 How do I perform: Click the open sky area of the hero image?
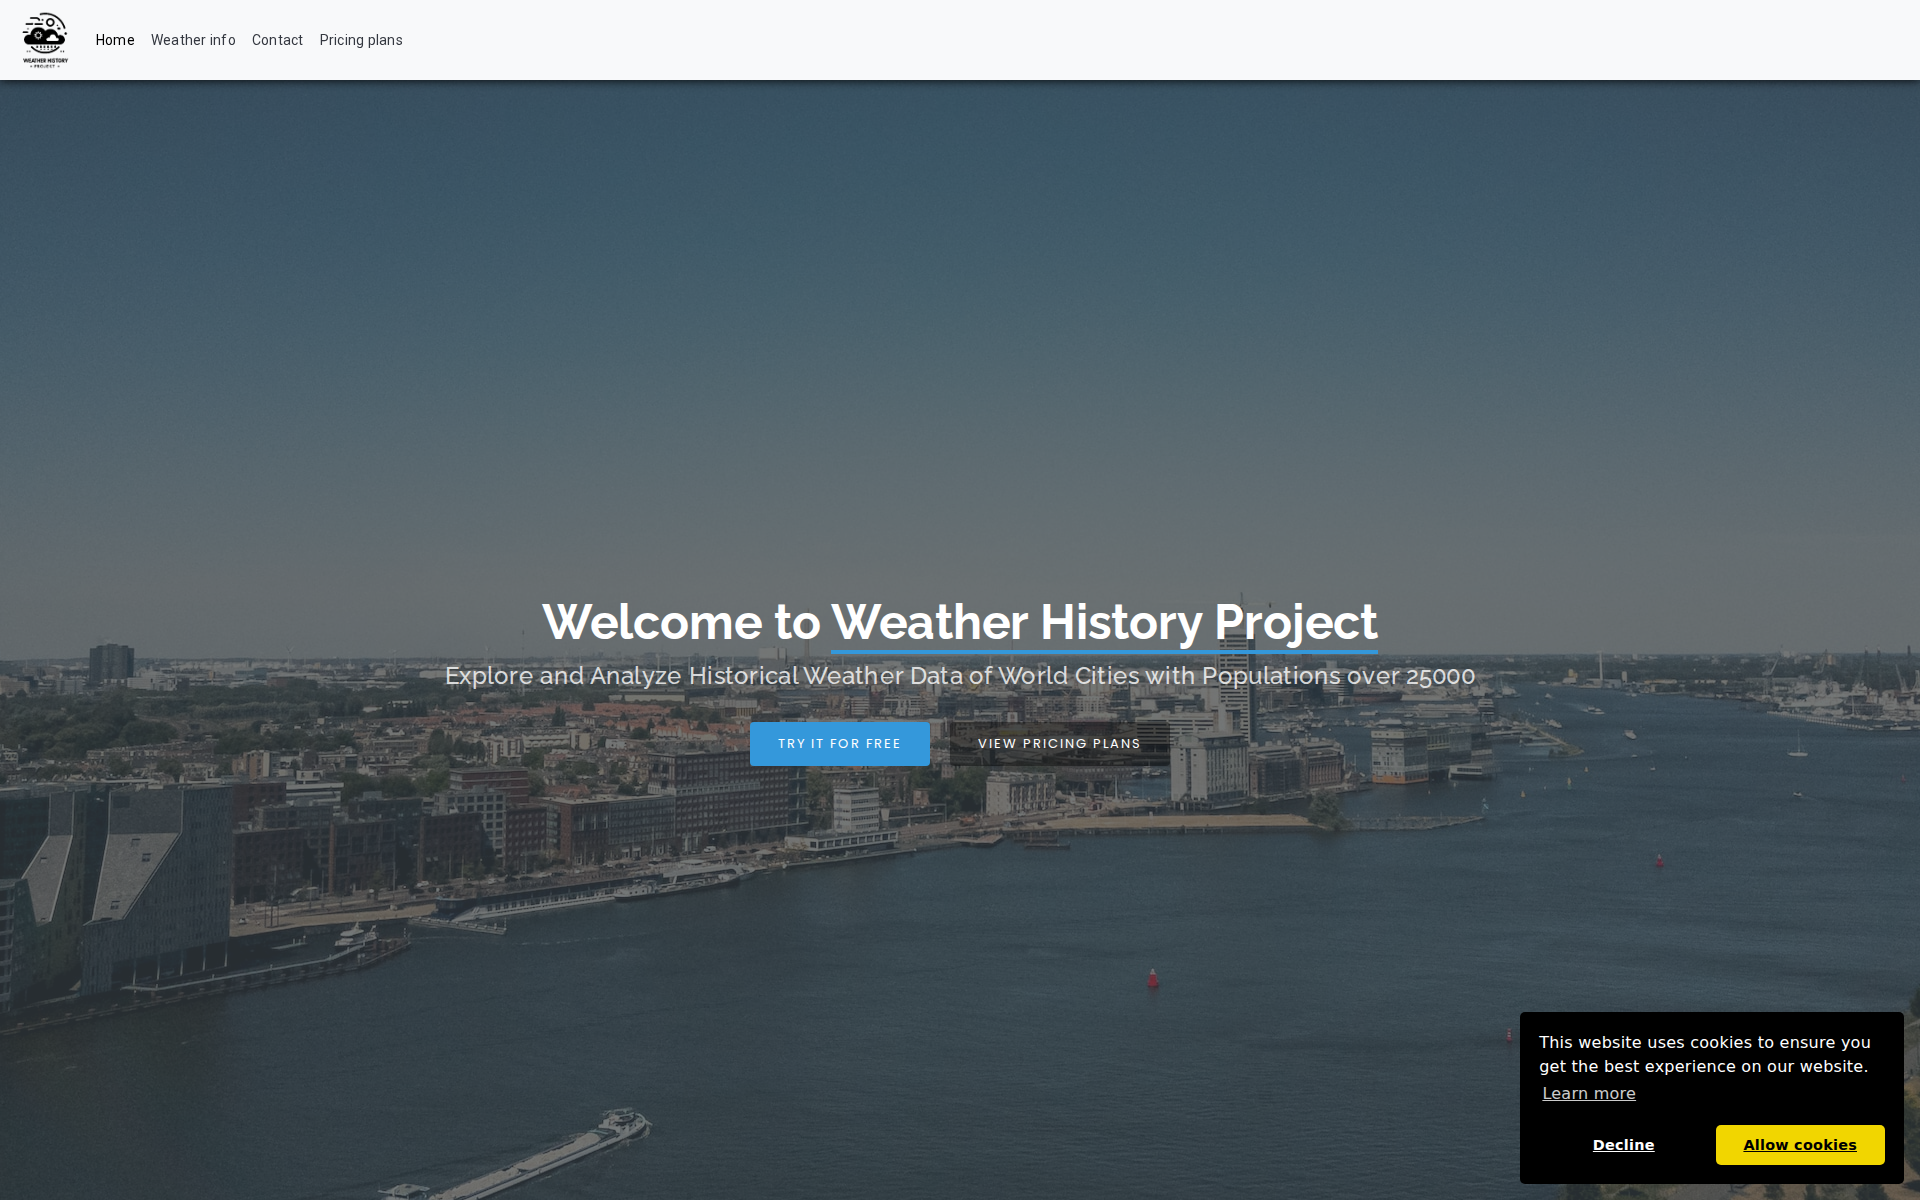pos(960,300)
